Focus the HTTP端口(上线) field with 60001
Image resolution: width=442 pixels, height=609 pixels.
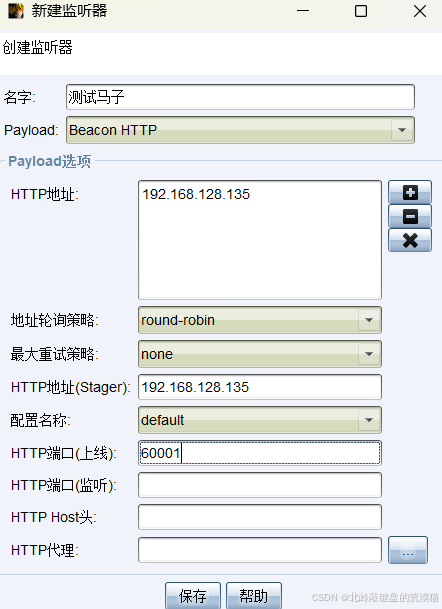260,453
